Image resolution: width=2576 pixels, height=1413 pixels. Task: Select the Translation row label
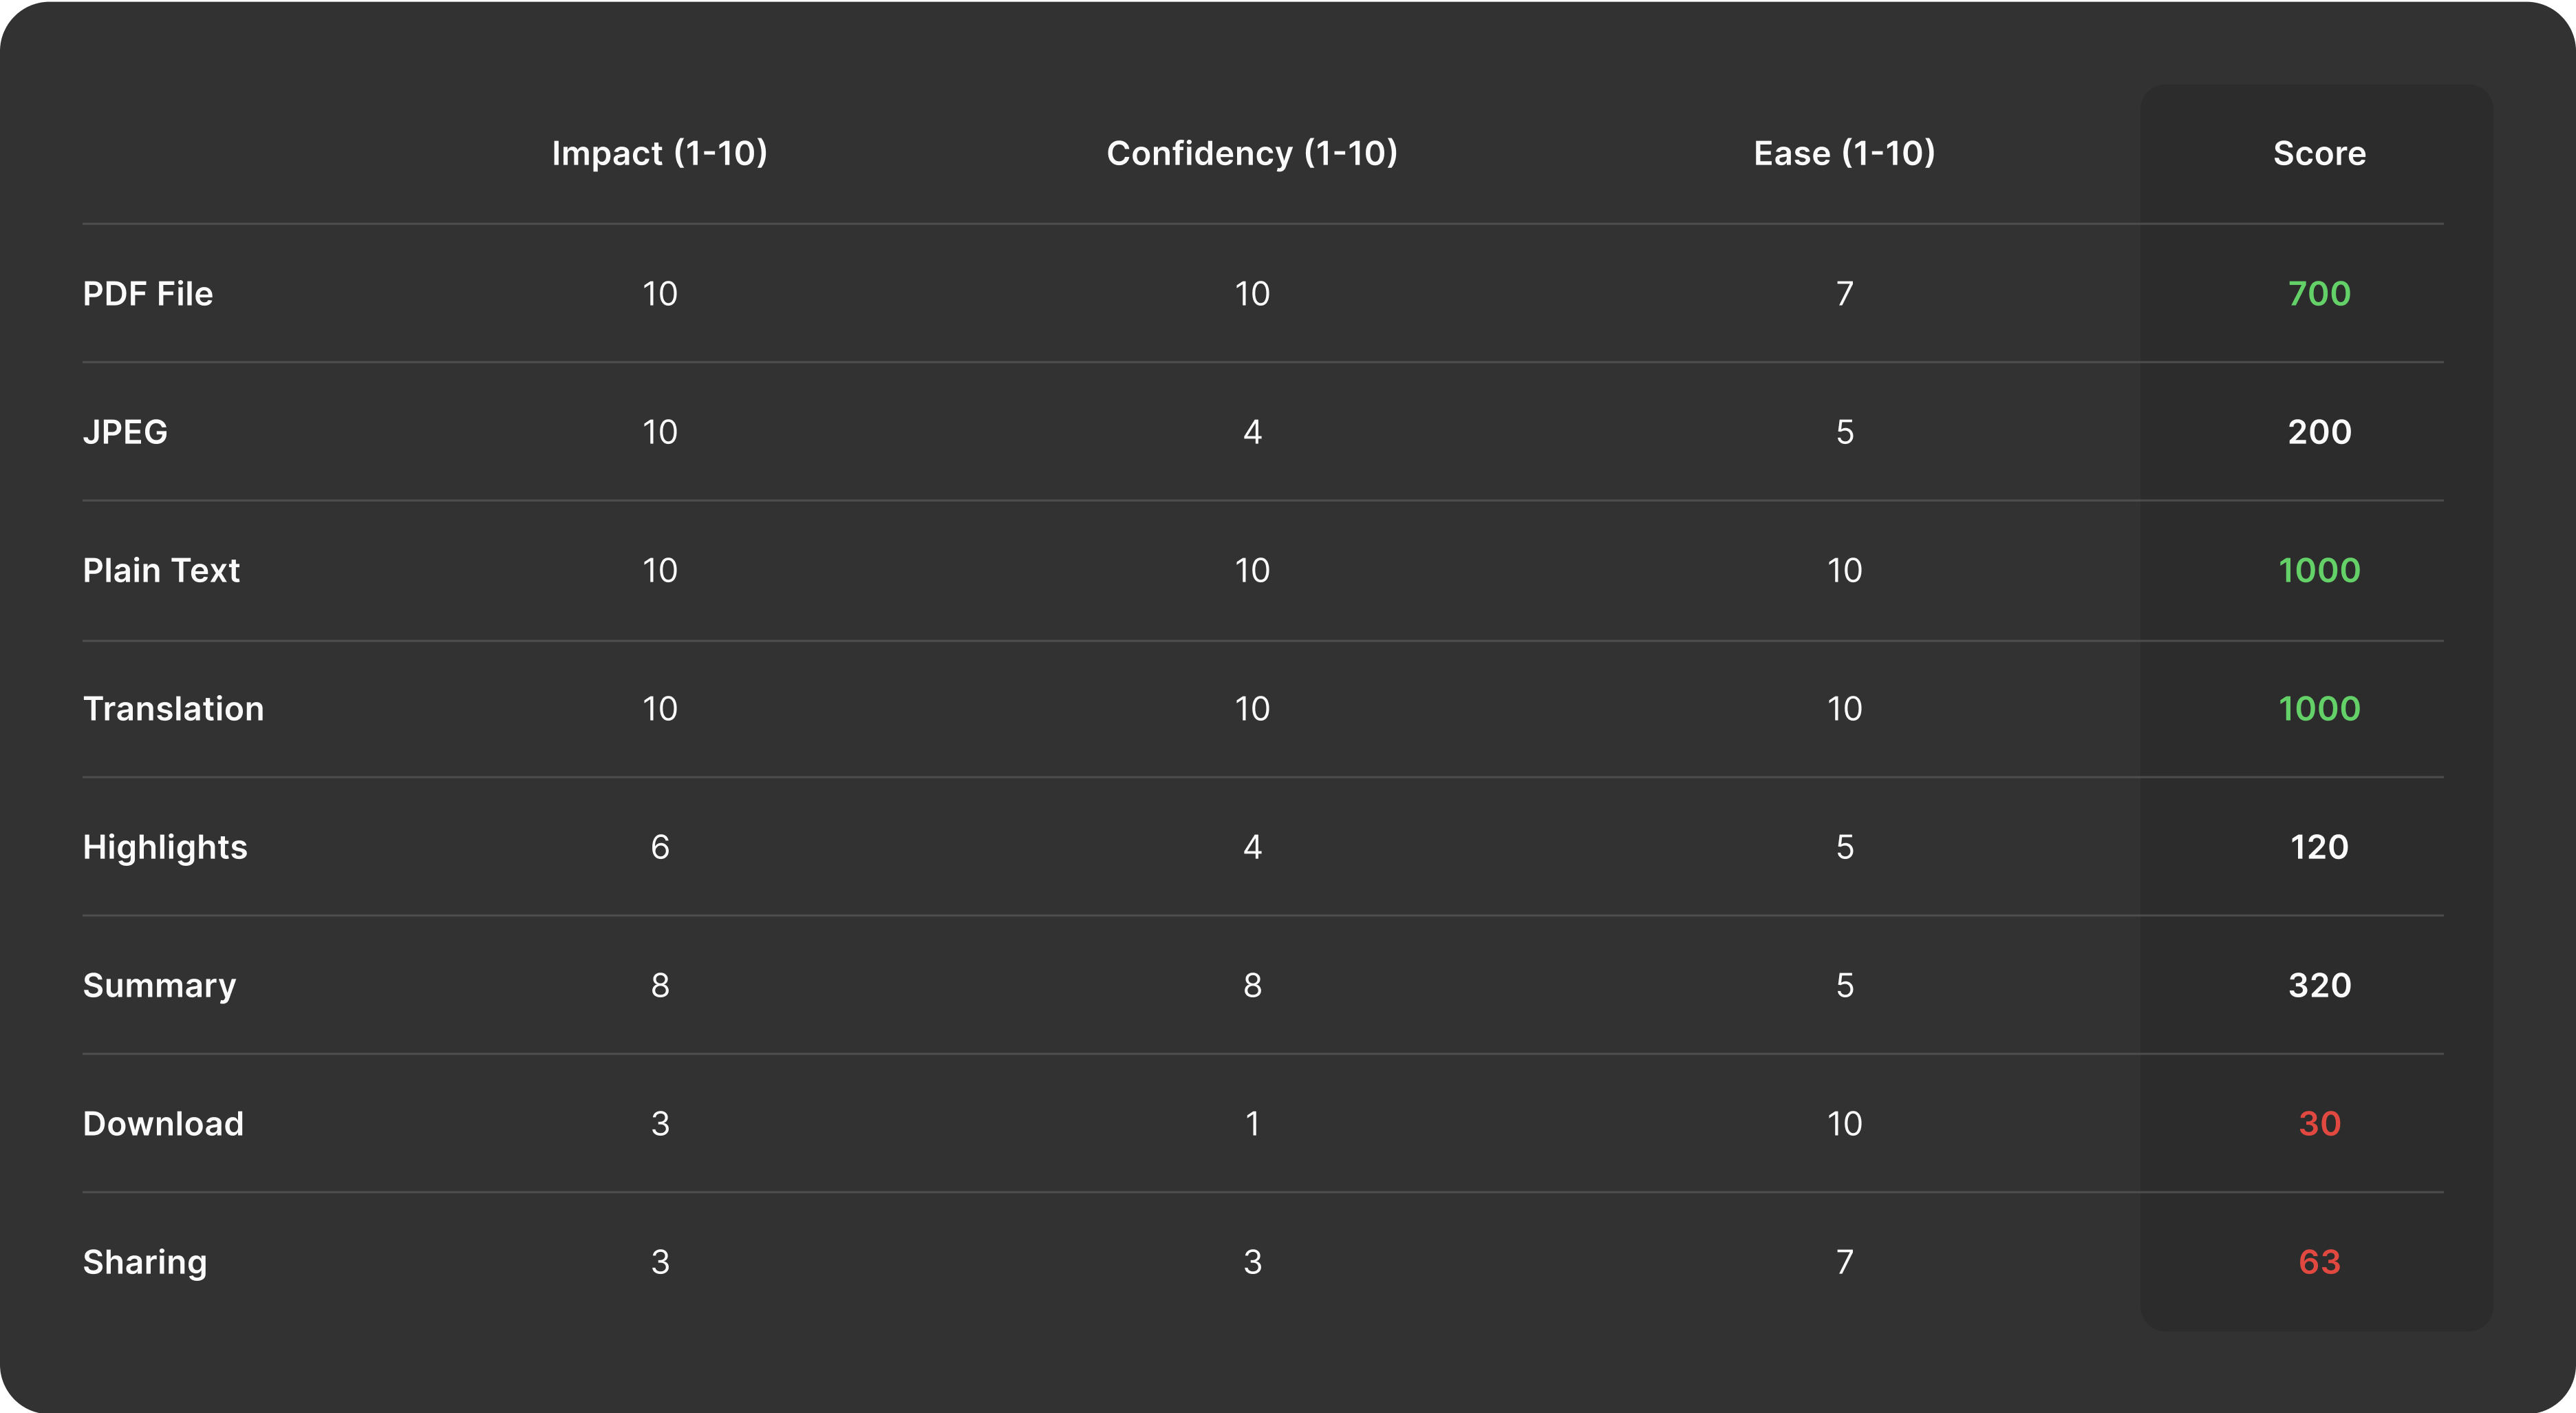(x=173, y=708)
